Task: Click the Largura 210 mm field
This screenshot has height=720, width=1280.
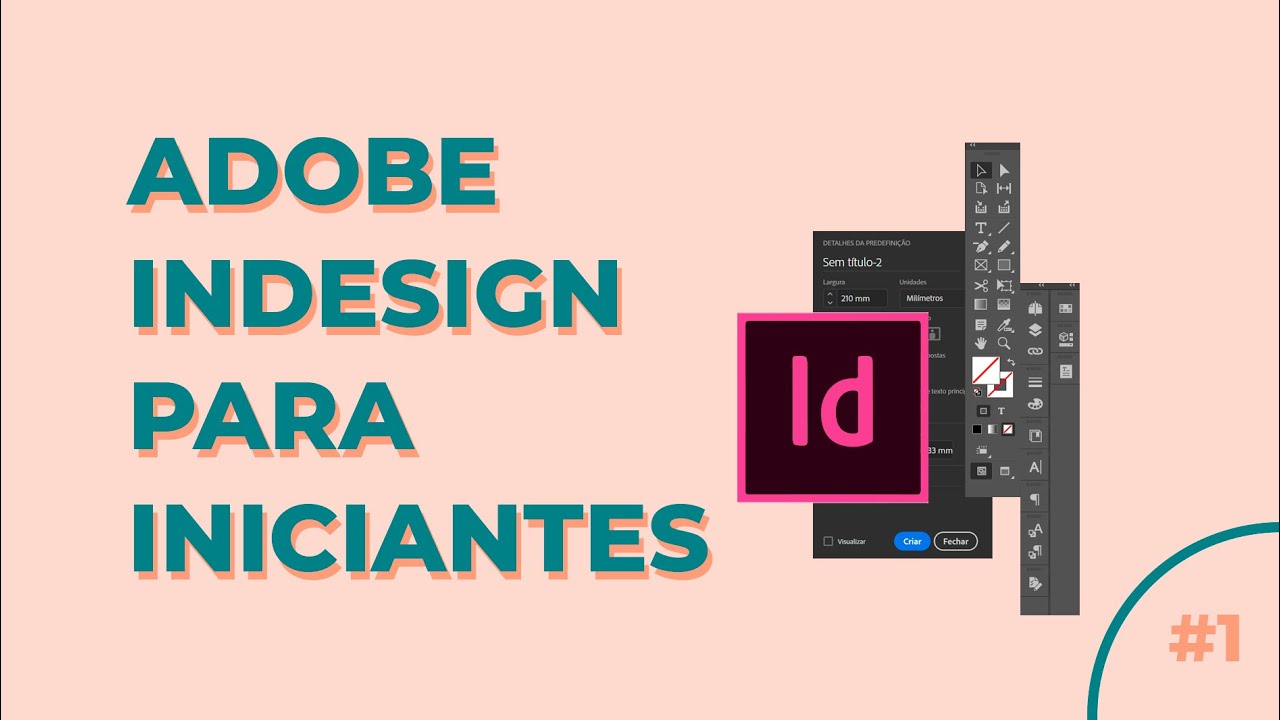Action: coord(862,298)
